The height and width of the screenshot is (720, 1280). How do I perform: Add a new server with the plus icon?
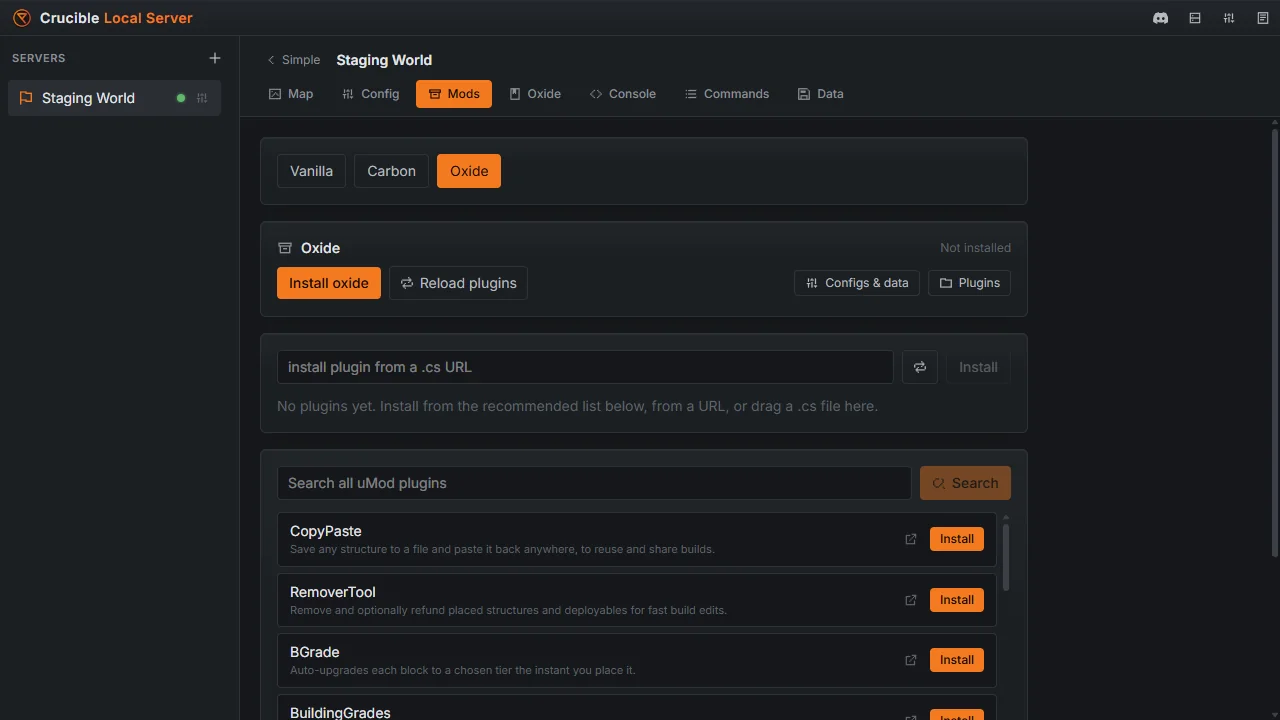(214, 58)
